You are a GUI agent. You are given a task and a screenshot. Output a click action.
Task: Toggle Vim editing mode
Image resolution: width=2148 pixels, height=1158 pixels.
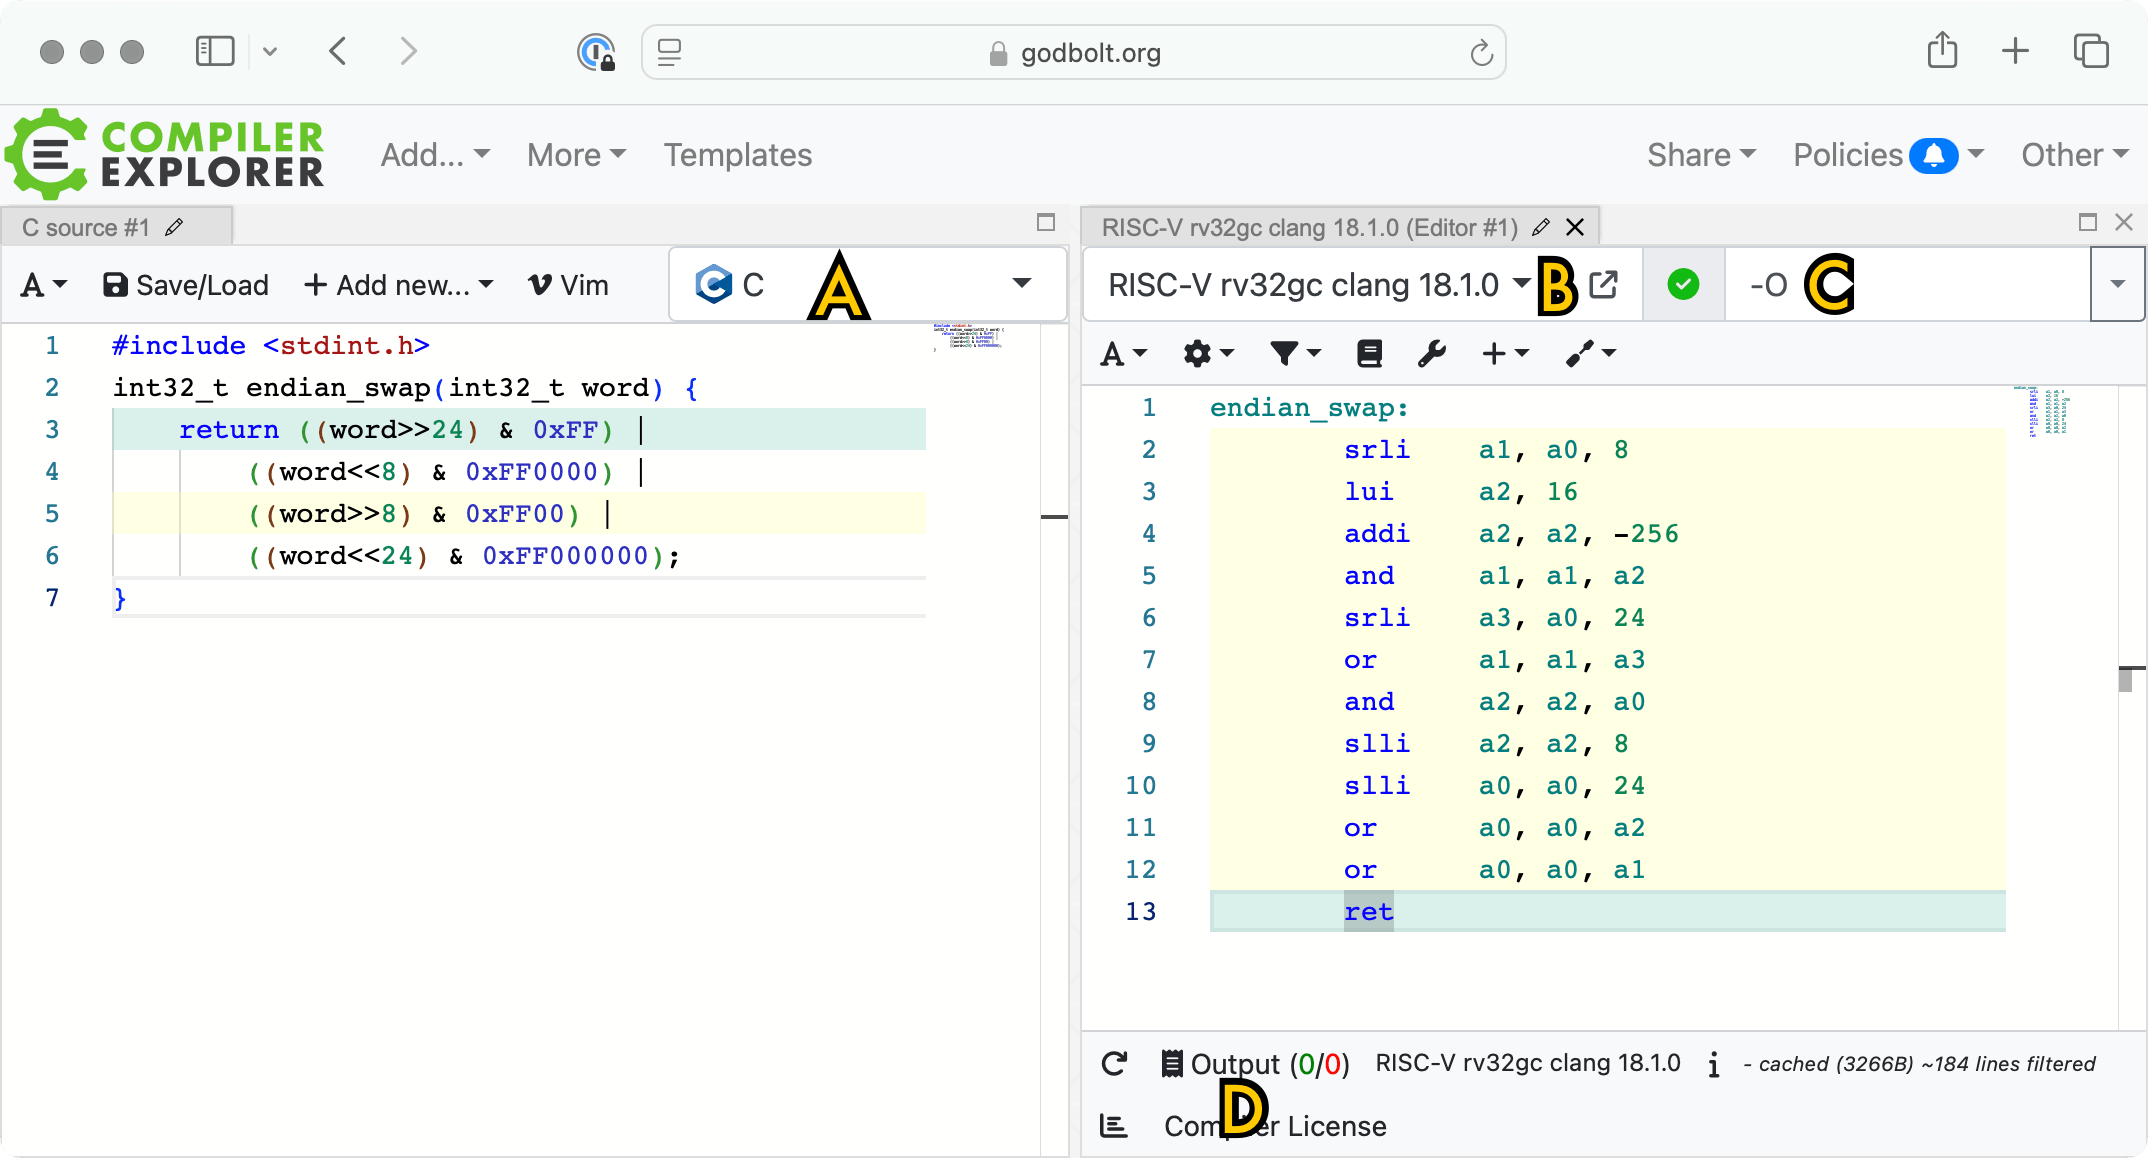coord(568,286)
